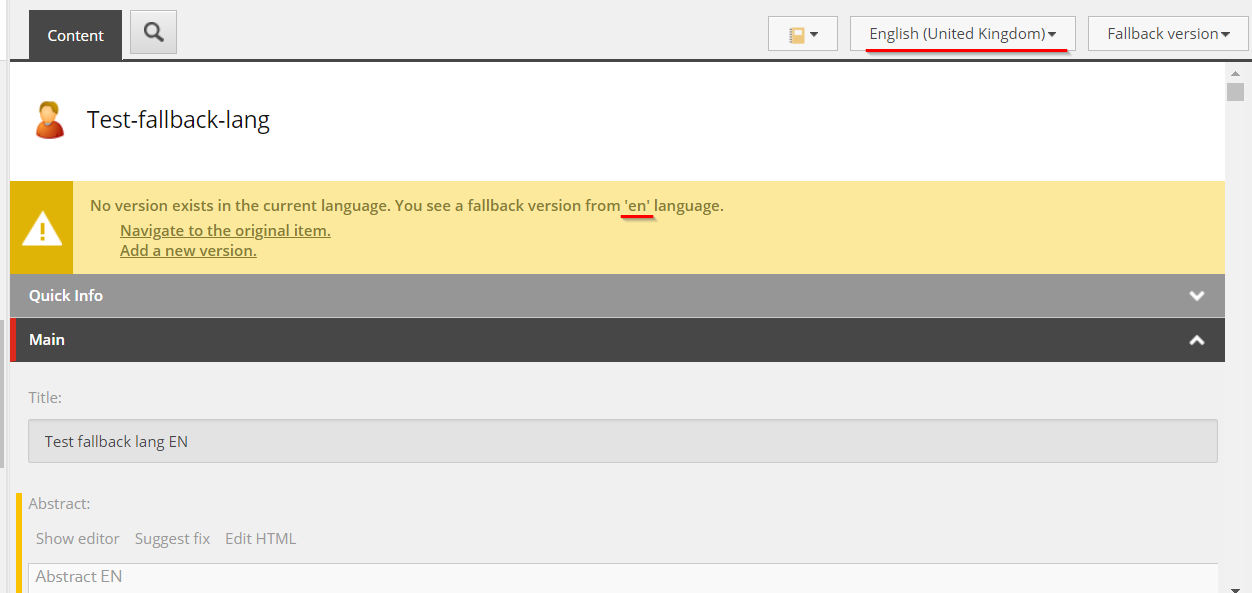Click the Add a new version link
Viewport: 1252px width, 593px height.
point(188,250)
